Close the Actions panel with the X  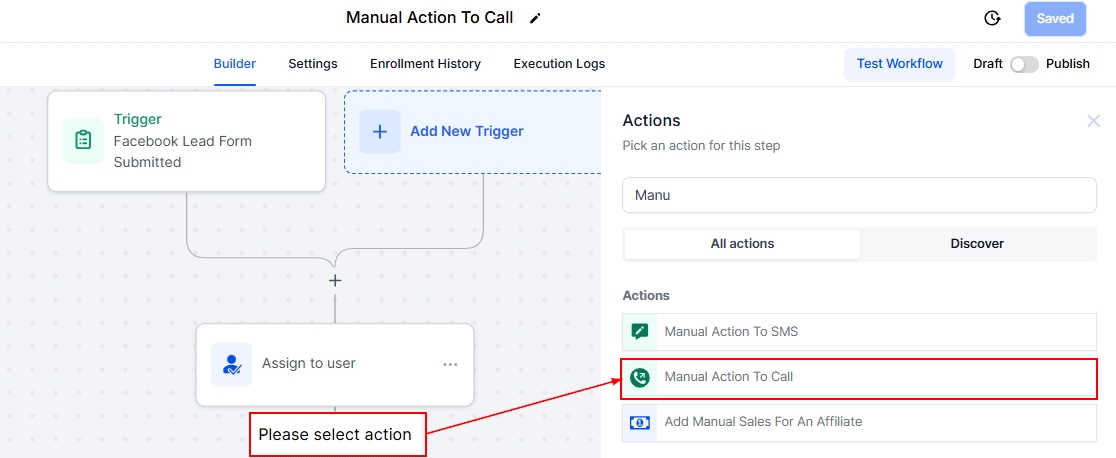(x=1093, y=121)
